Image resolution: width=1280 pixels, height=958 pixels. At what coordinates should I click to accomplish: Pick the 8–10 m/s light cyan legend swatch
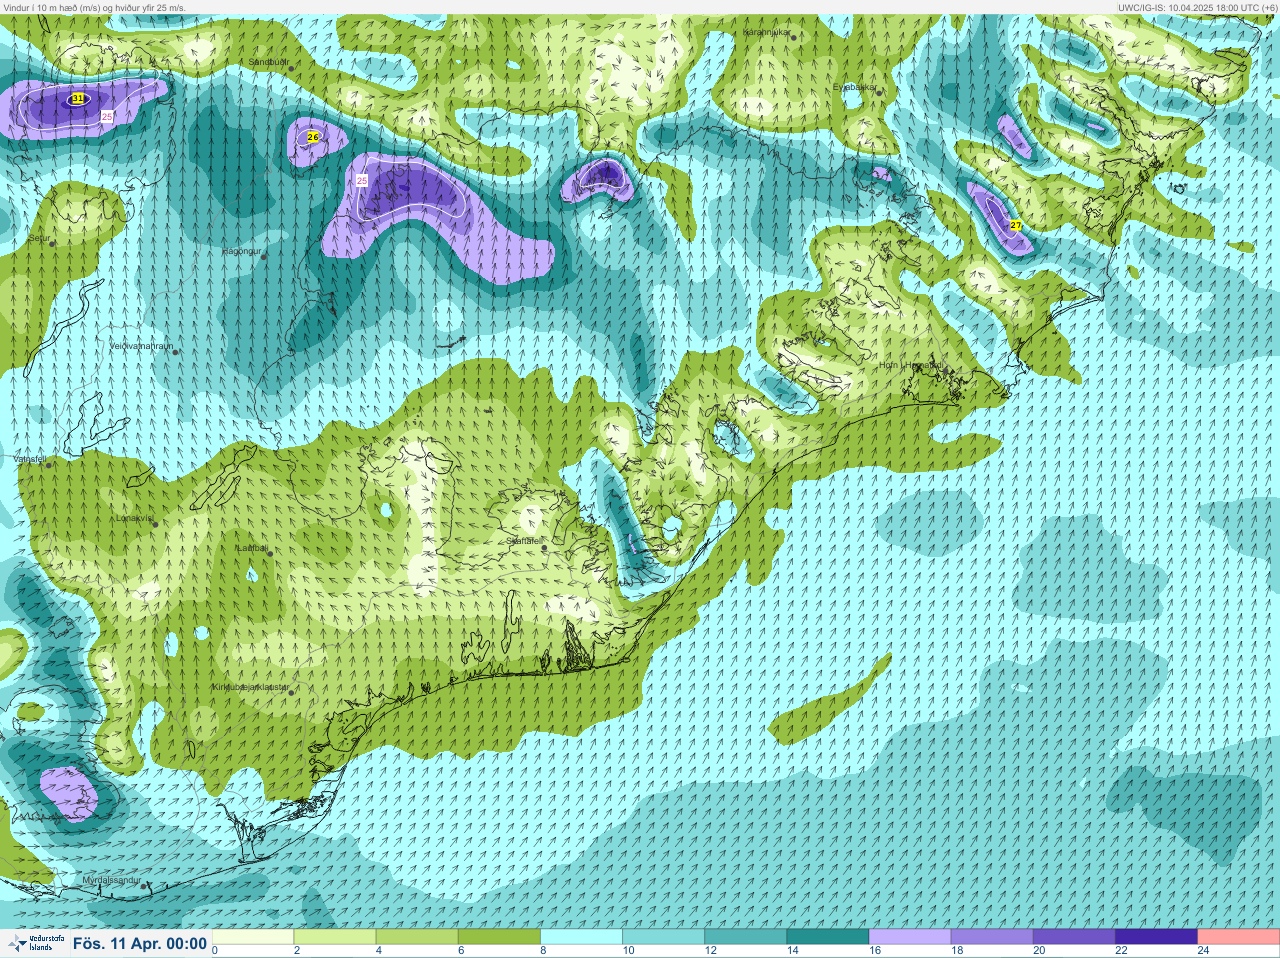pyautogui.click(x=581, y=937)
